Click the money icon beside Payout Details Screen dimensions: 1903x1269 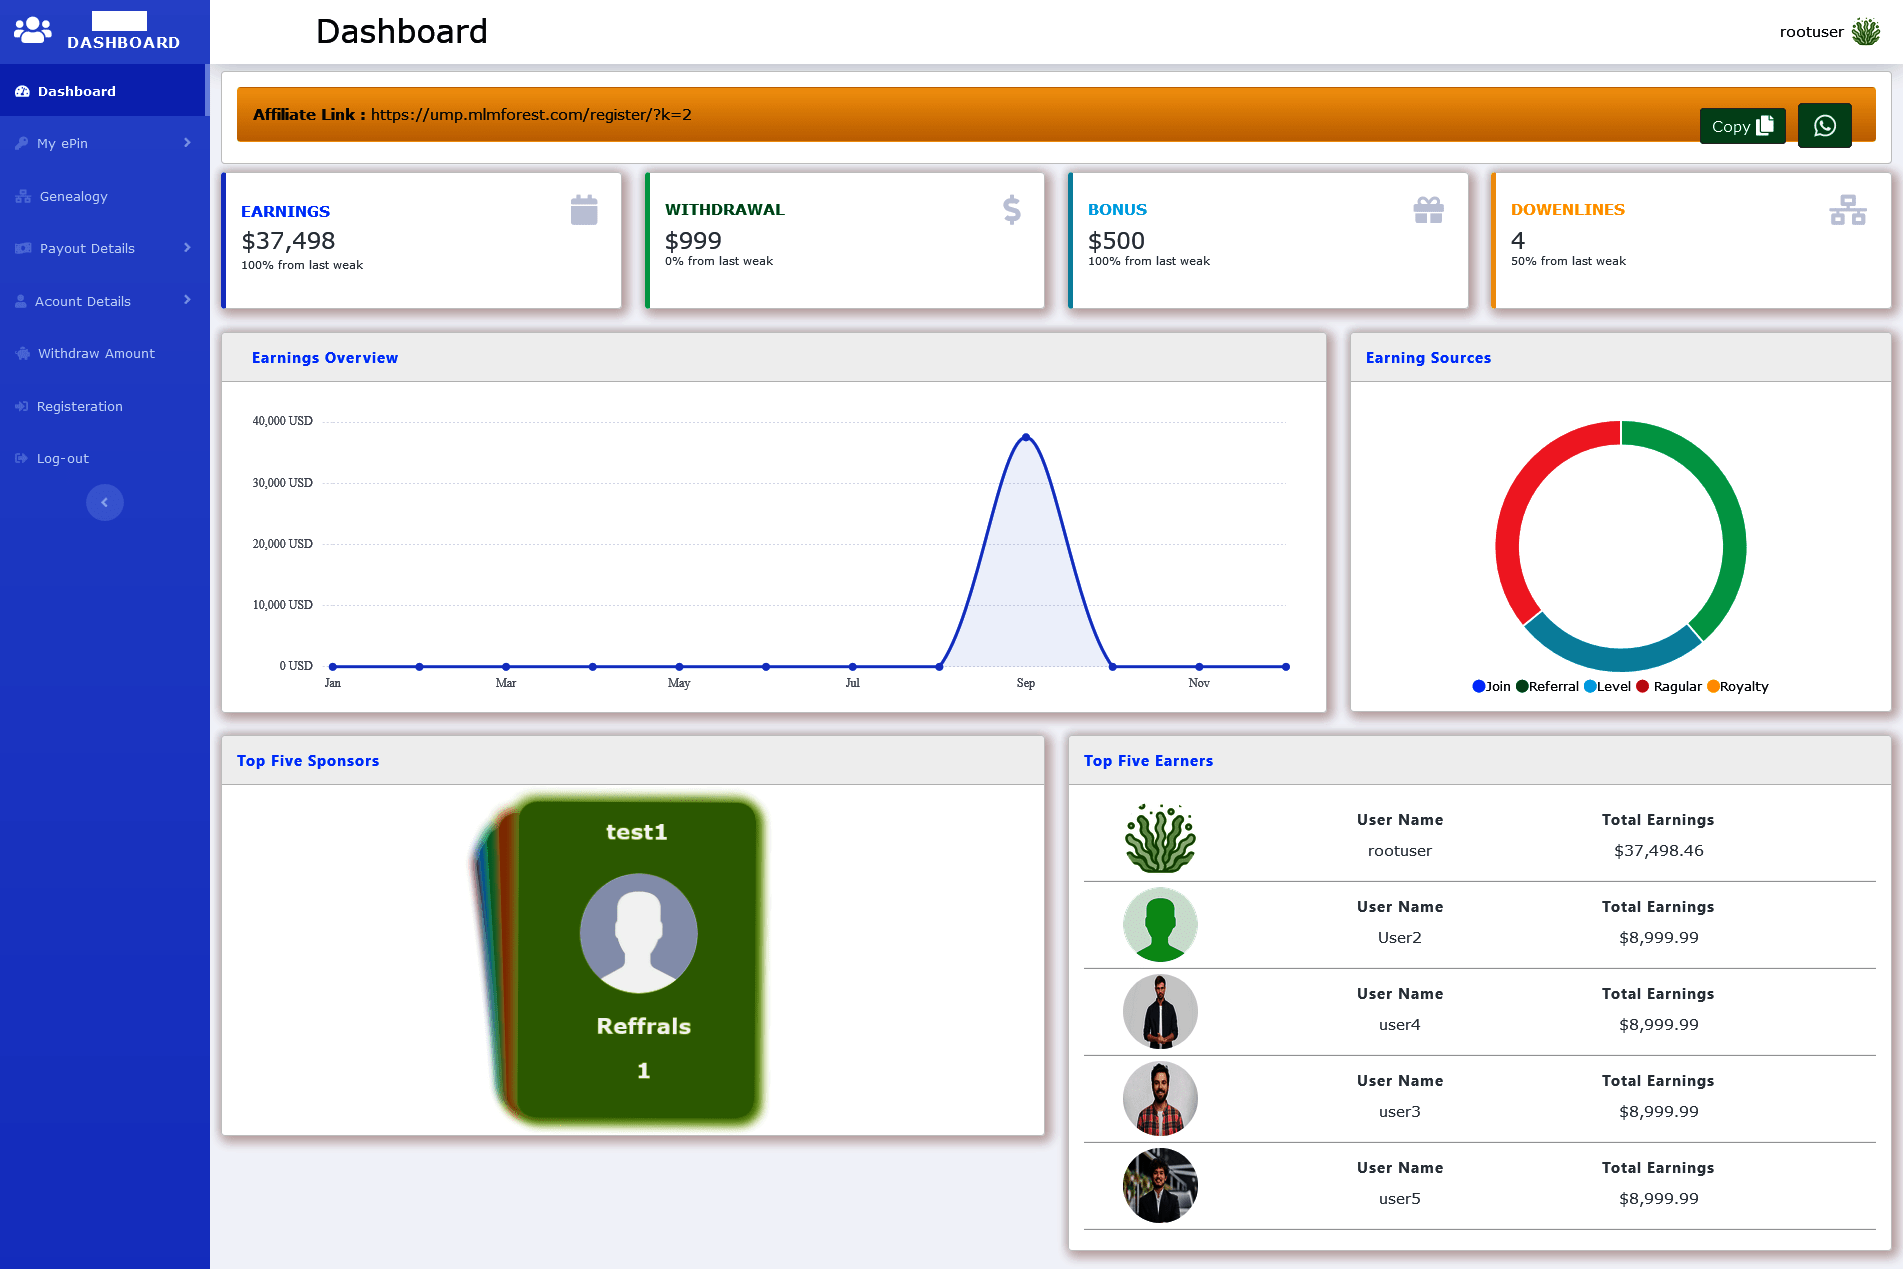23,248
